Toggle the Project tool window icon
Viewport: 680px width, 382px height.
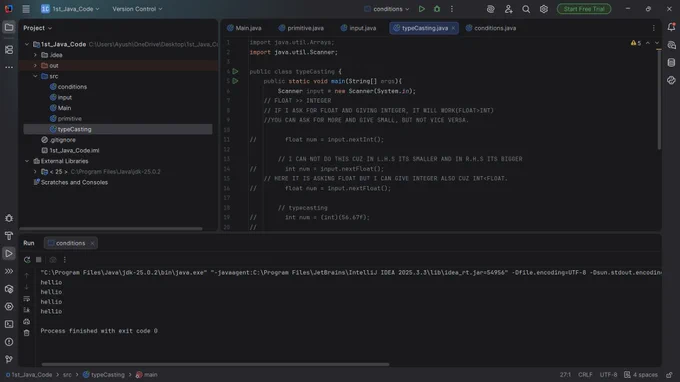(9, 27)
